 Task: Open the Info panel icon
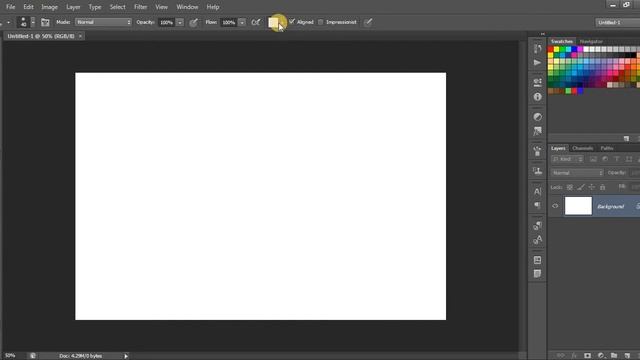pos(537,97)
